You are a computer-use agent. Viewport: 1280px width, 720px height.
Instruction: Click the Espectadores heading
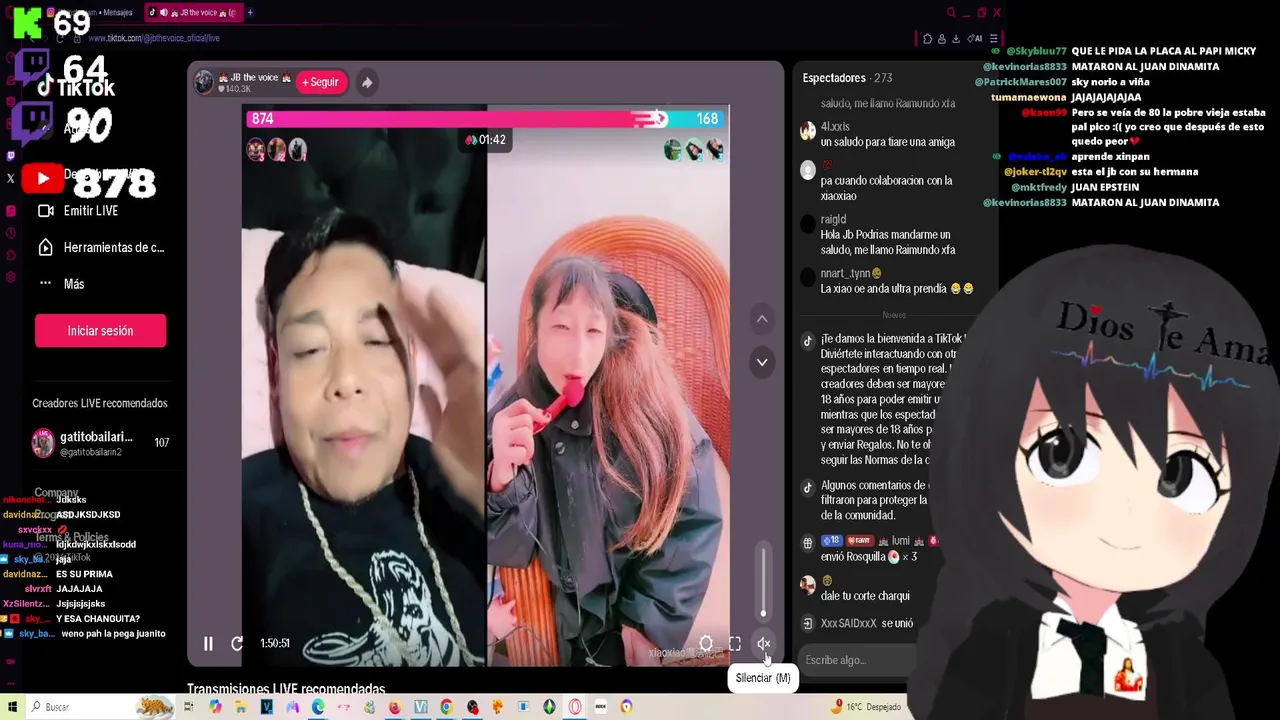coord(834,78)
